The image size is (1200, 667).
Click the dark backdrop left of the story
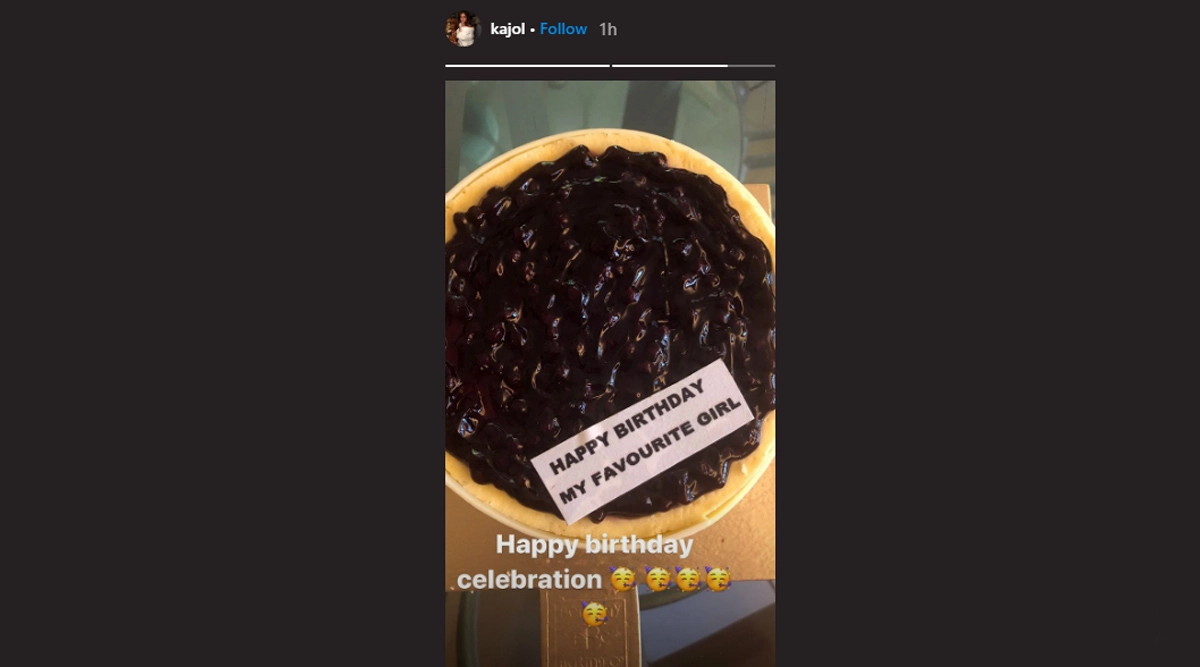[222, 333]
